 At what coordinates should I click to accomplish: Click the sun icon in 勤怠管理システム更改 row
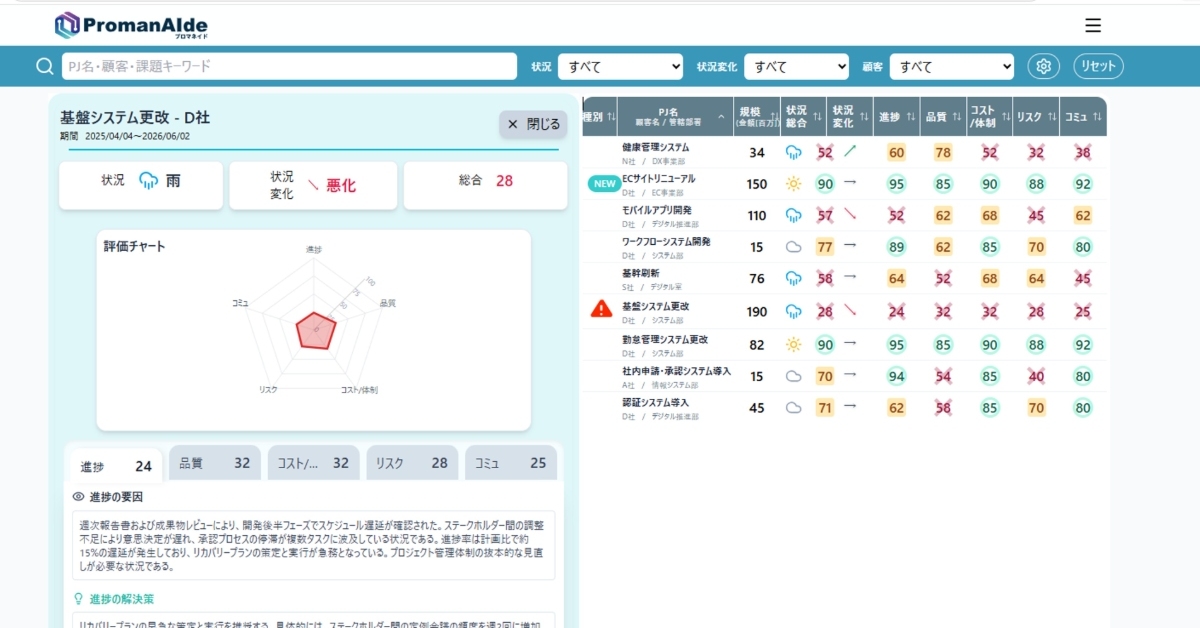coord(794,345)
